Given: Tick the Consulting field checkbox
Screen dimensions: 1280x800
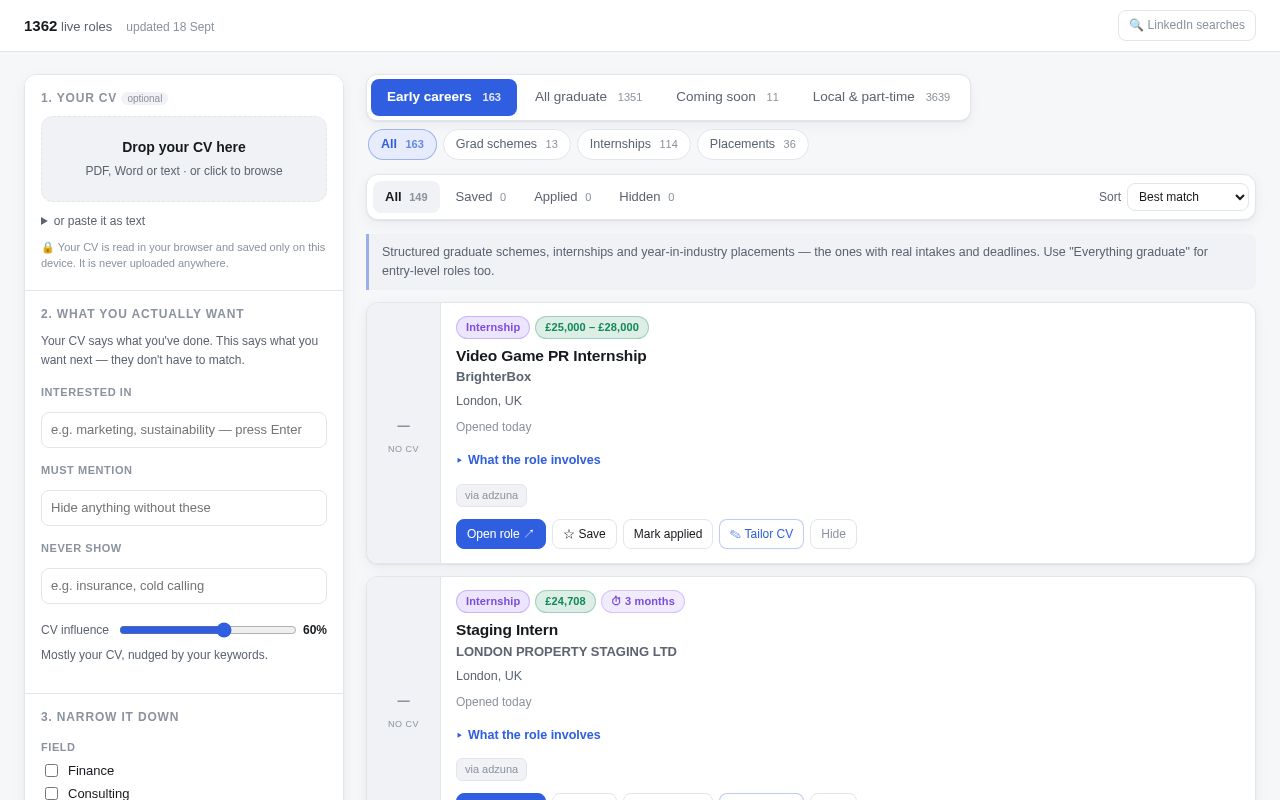Looking at the screenshot, I should tap(52, 794).
